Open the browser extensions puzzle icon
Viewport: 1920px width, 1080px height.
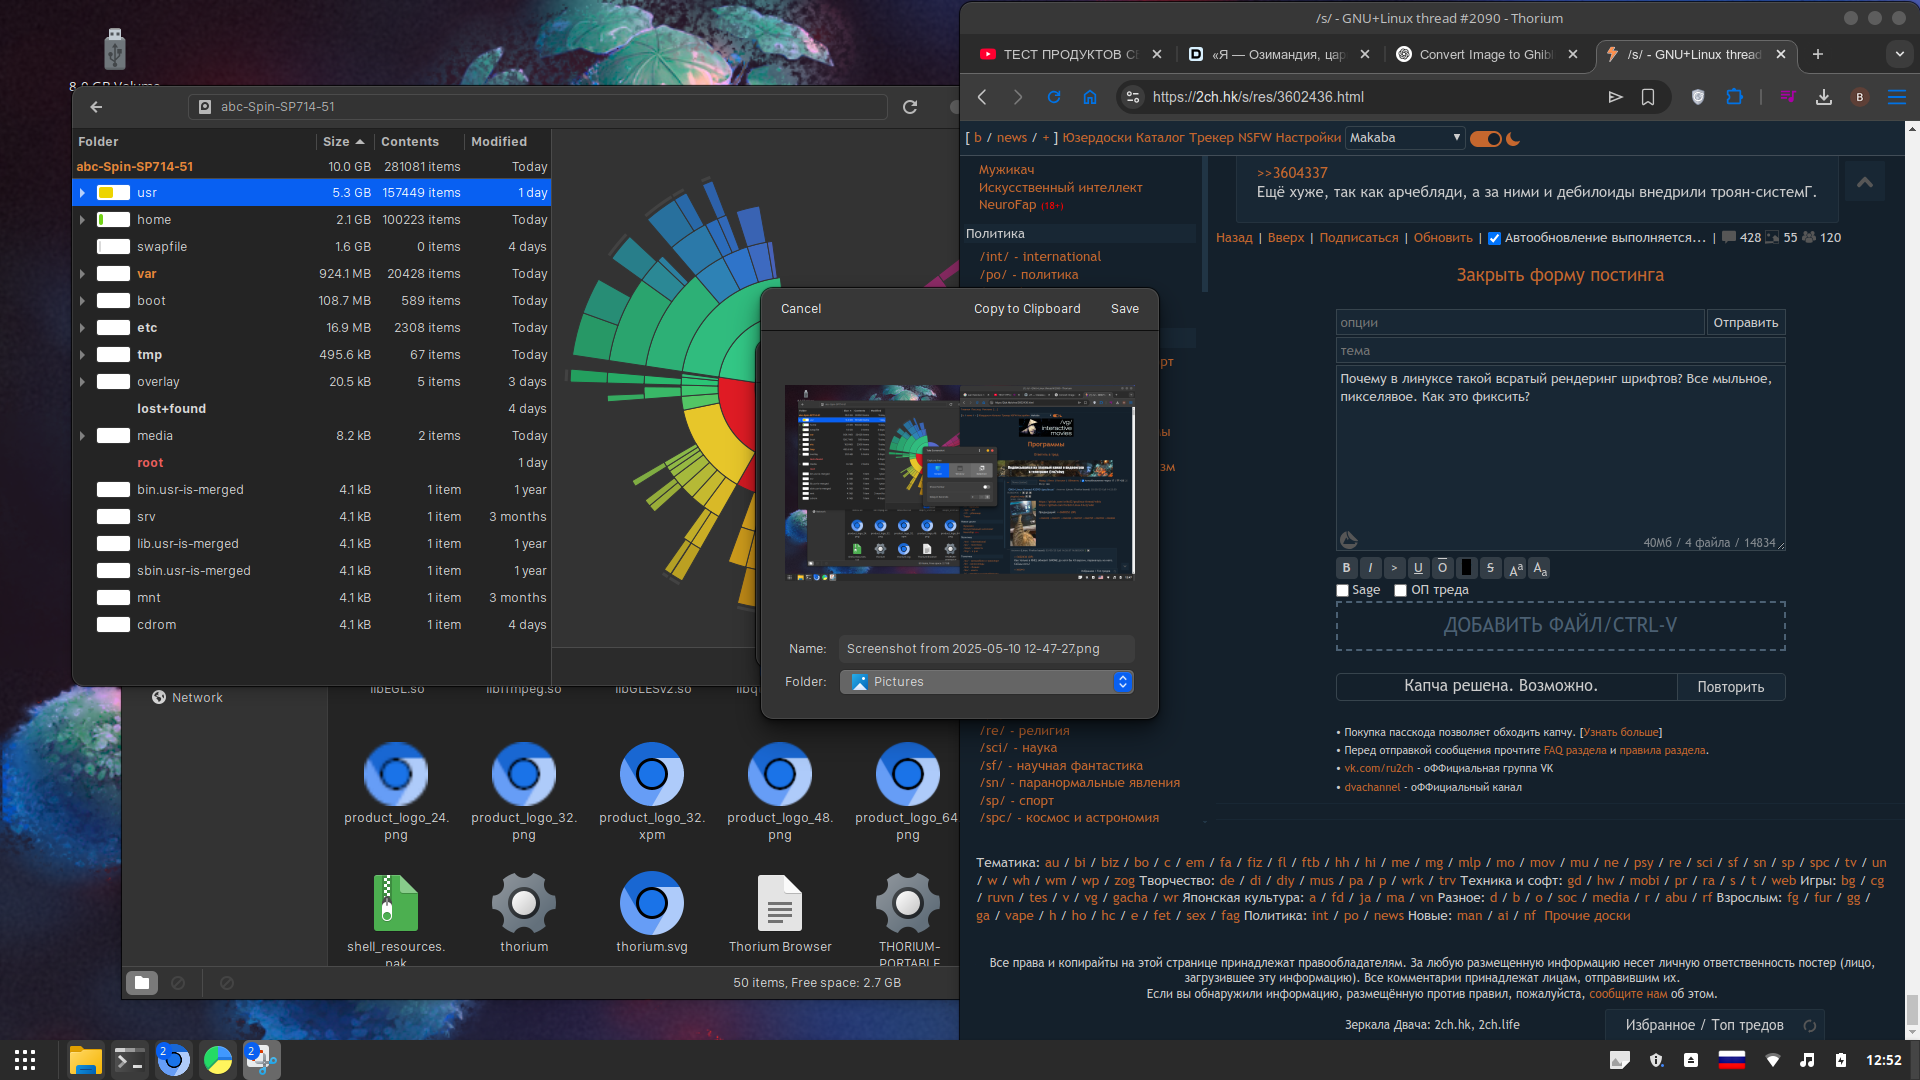(1734, 97)
